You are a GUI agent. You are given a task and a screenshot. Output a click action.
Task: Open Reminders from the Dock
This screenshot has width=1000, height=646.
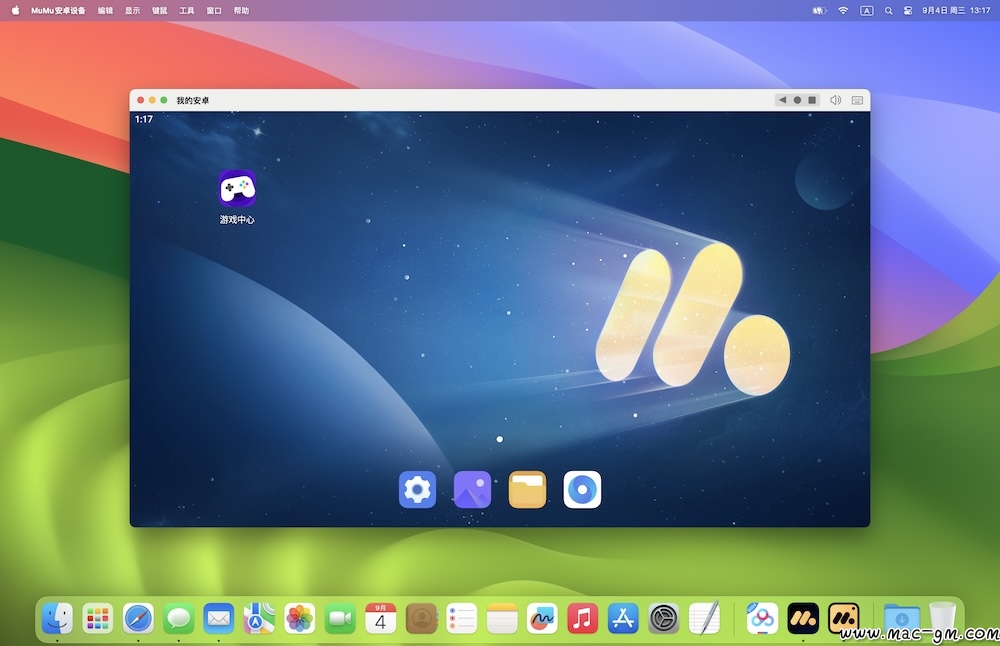tap(461, 618)
